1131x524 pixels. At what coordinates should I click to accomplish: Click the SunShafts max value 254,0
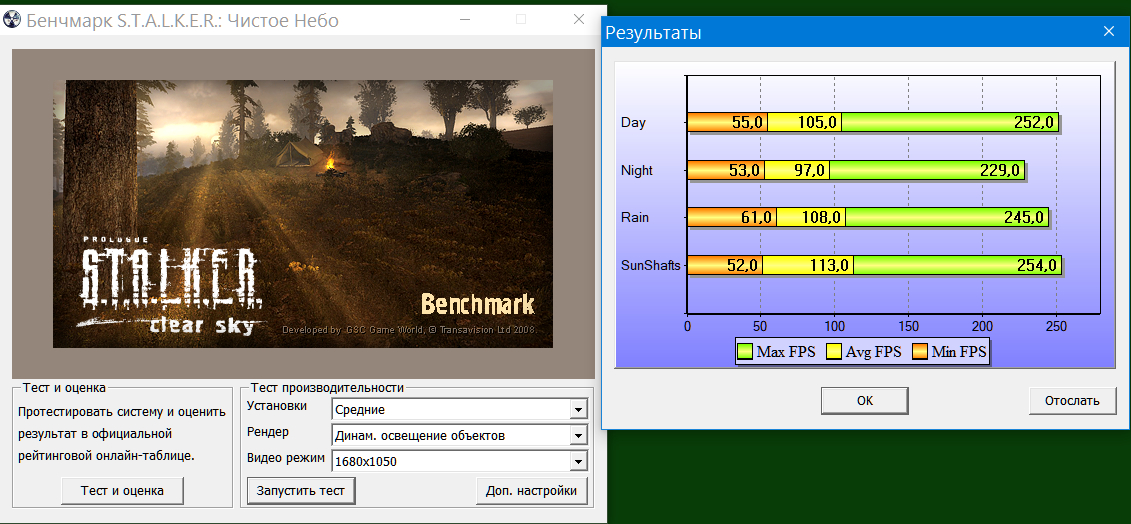coord(1037,266)
